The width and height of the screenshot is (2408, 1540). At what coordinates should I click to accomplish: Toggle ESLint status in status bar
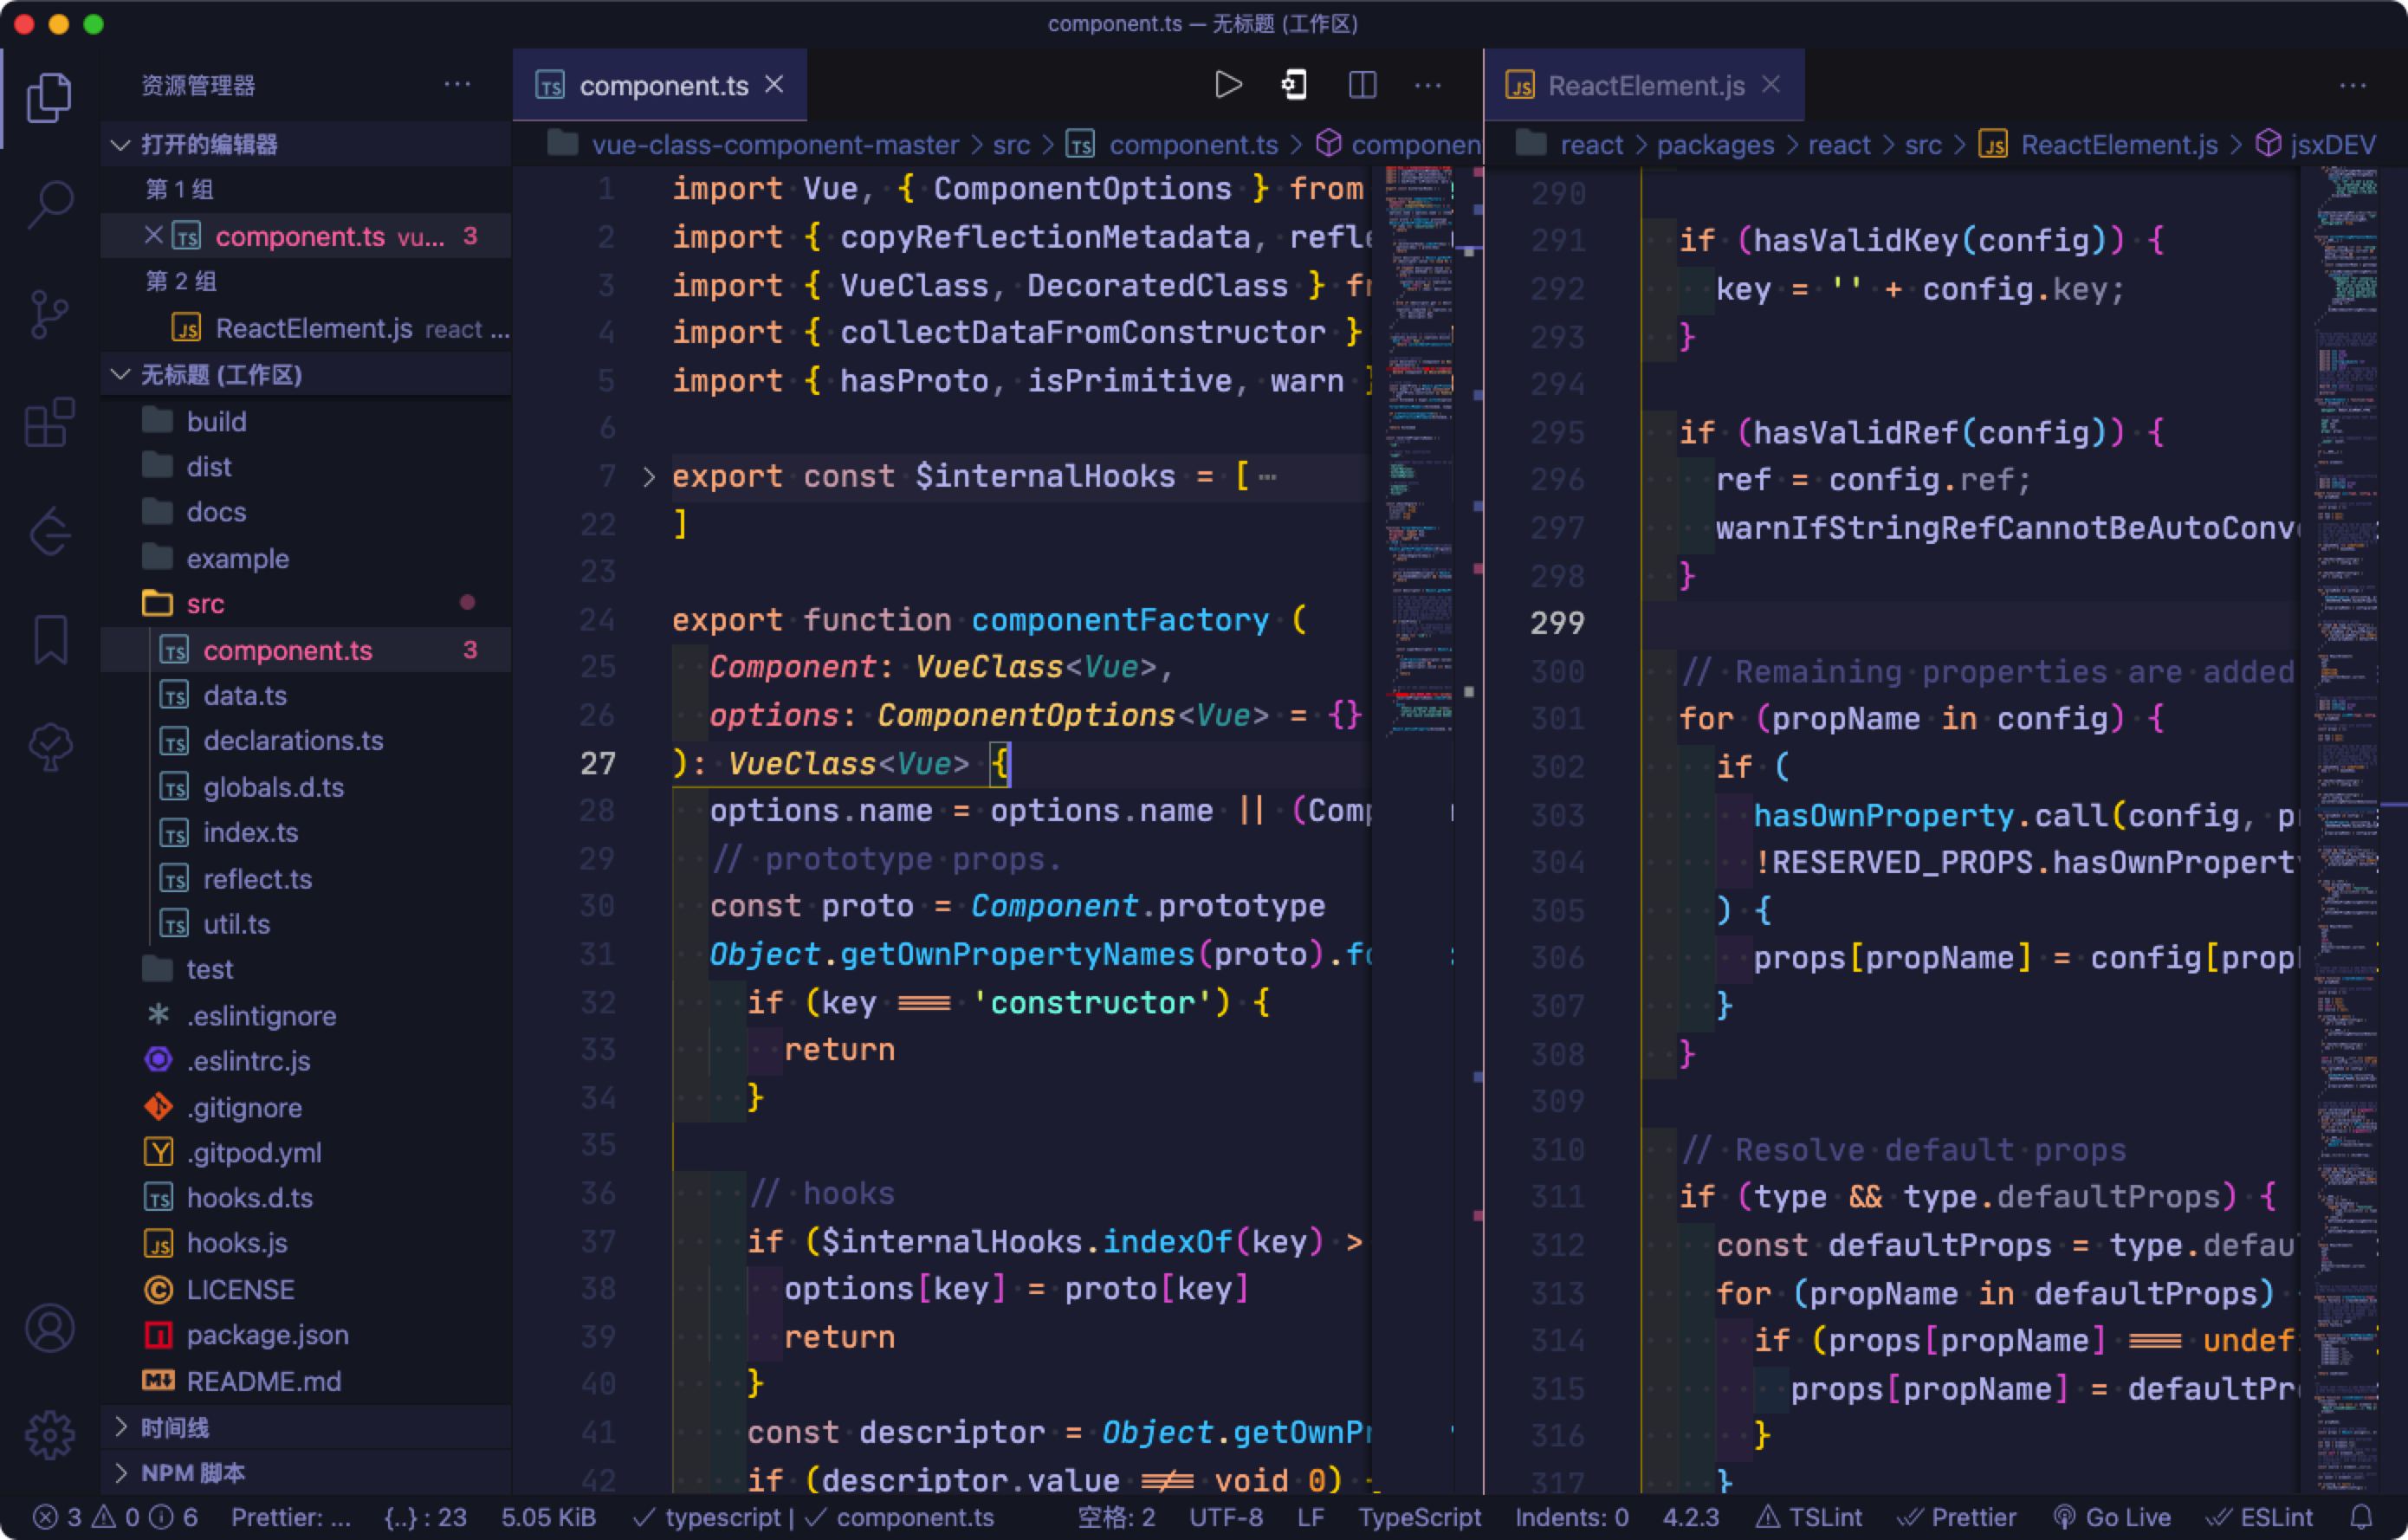2260,1517
